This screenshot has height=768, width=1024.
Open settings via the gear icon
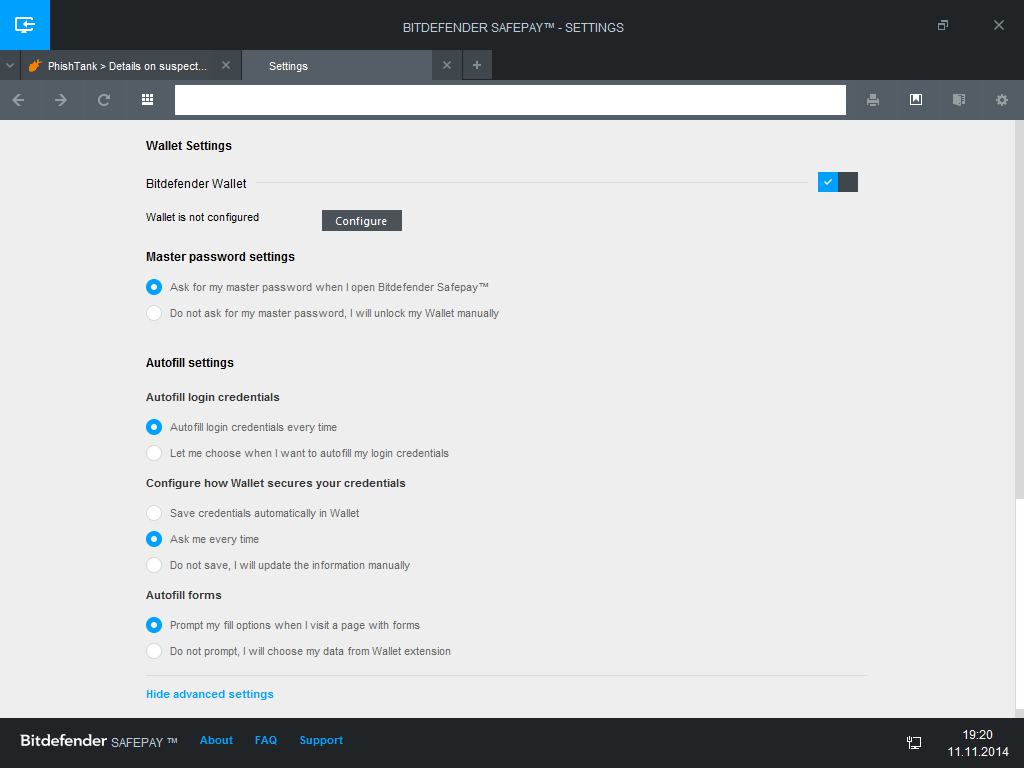click(1002, 100)
